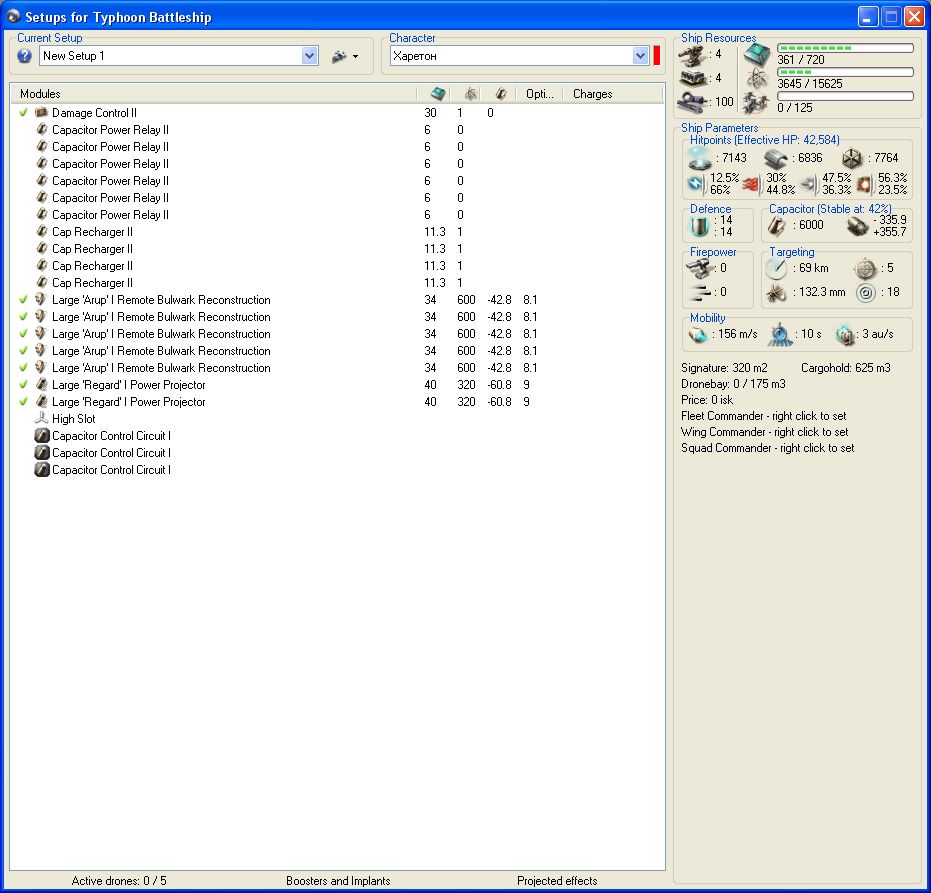This screenshot has width=931, height=893.
Task: Click the structure hitpoints icon showing 7764
Action: pos(852,159)
